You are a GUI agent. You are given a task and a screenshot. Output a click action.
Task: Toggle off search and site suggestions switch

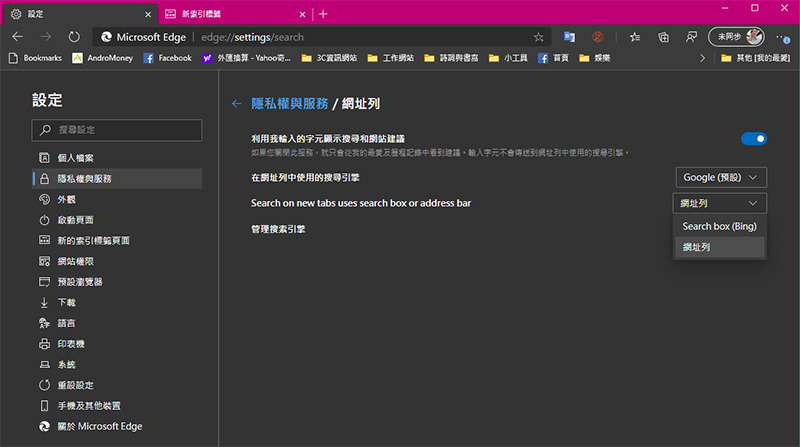click(753, 139)
